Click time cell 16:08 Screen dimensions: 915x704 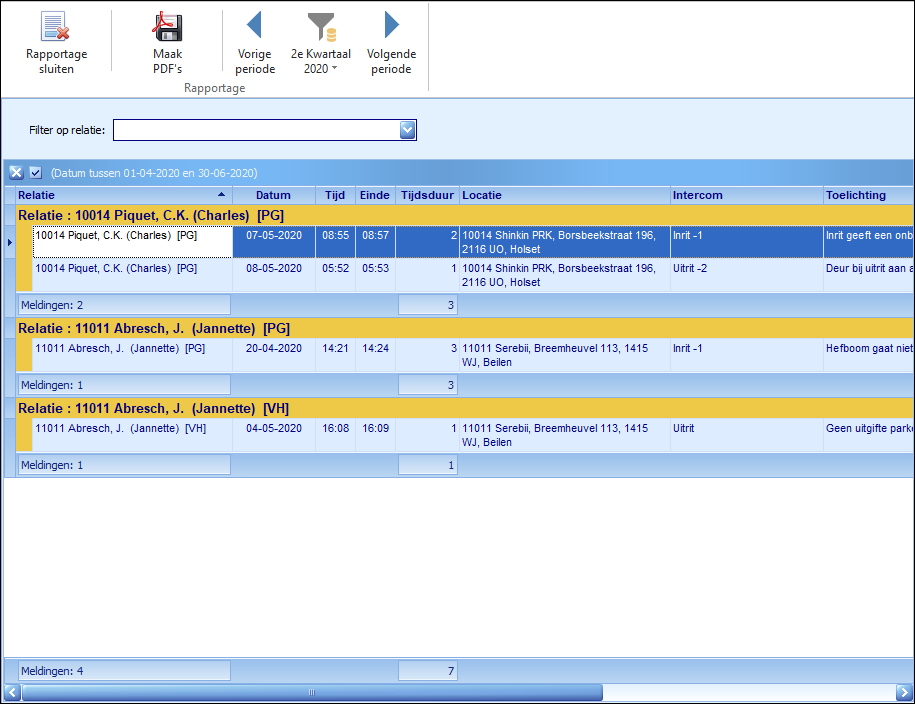point(335,435)
